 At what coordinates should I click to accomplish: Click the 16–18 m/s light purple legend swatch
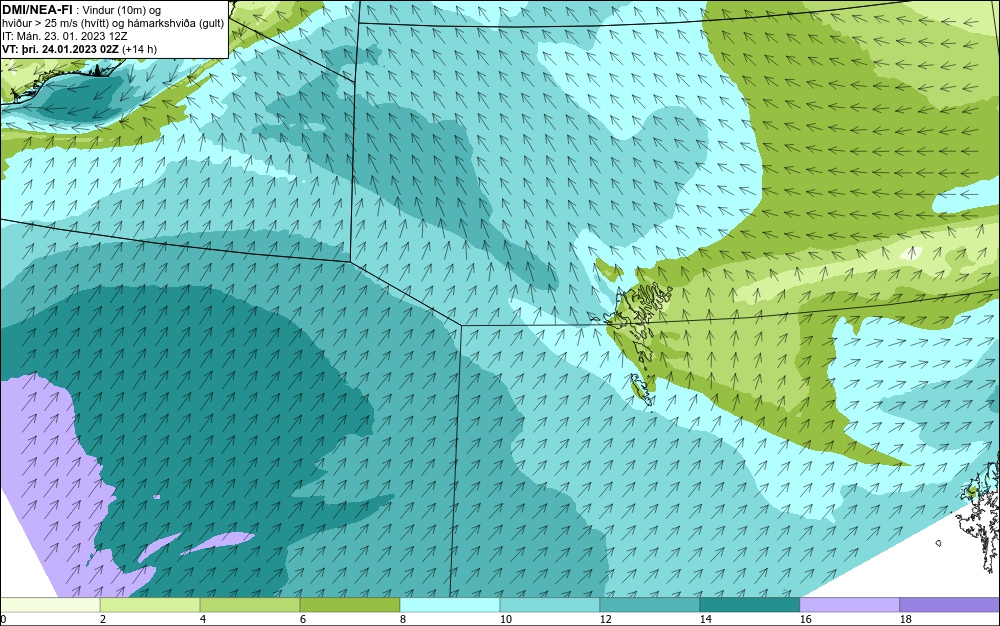(x=849, y=604)
